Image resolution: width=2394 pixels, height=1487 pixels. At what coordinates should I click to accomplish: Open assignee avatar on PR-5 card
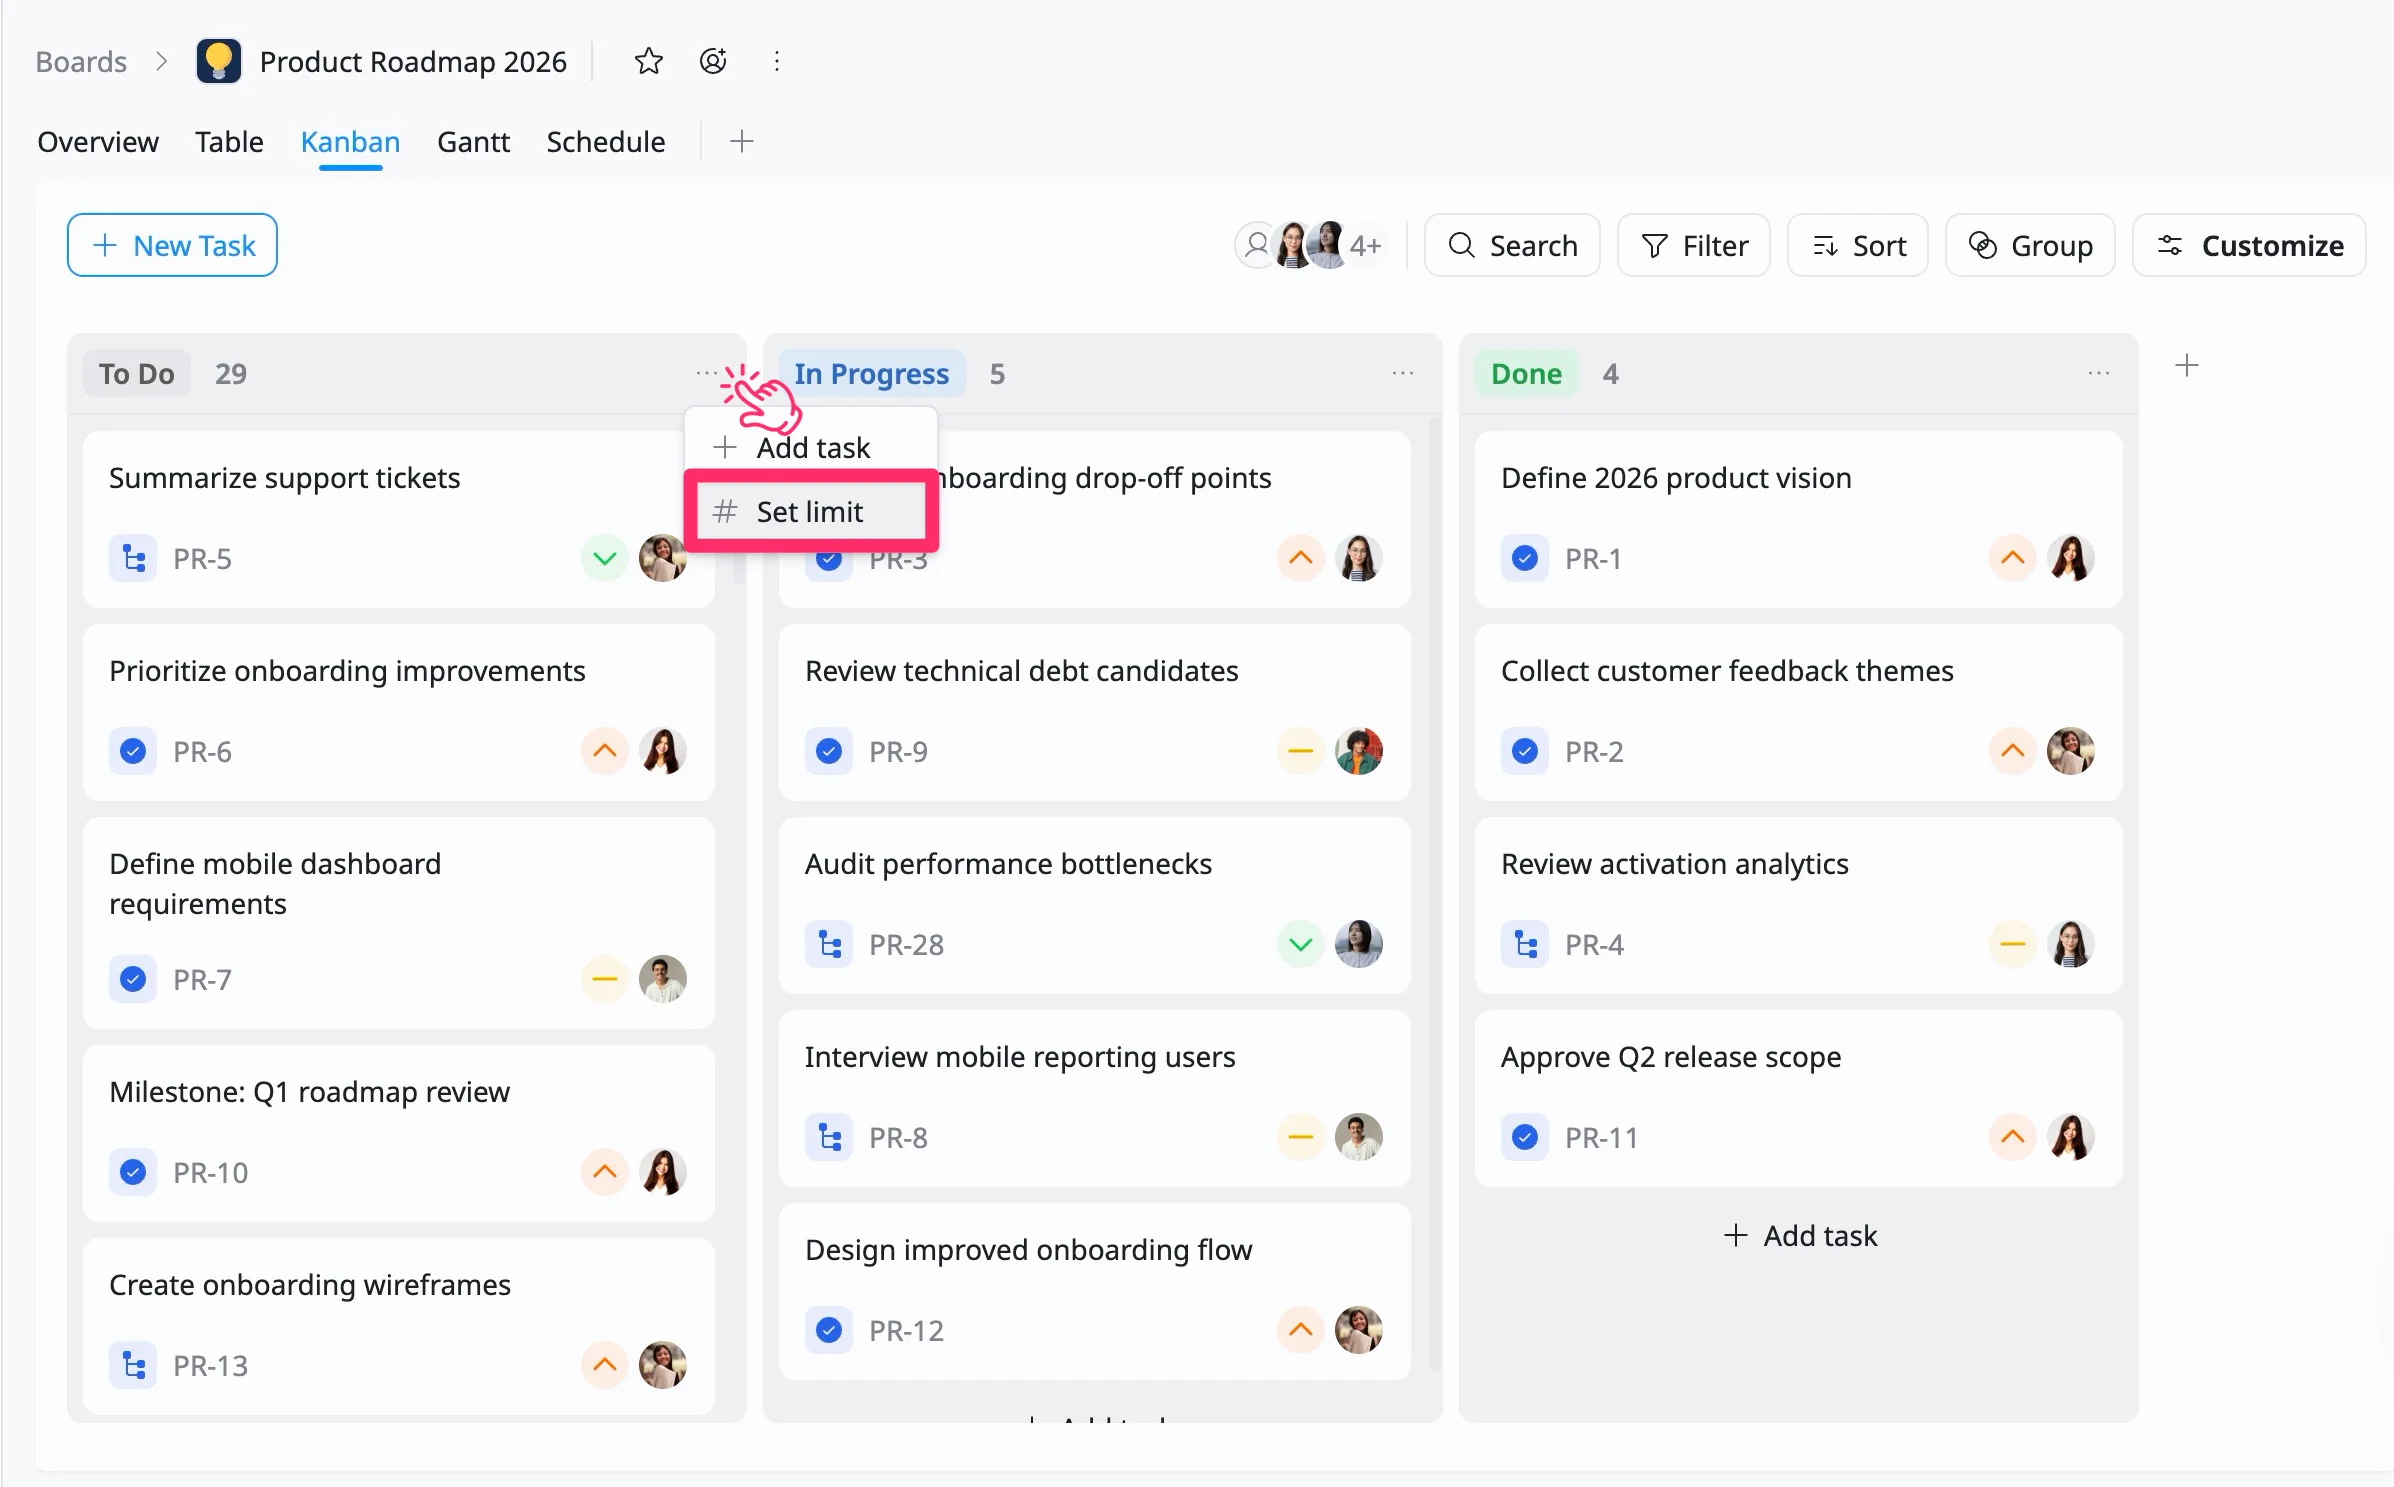pos(662,558)
